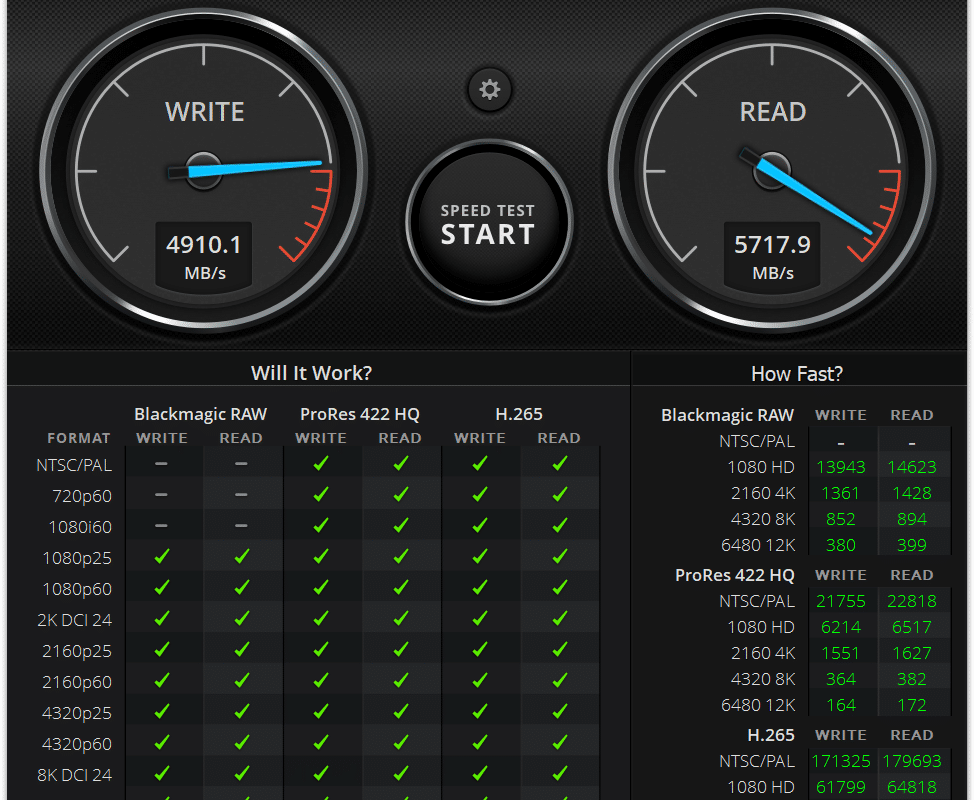Click ProRes 4320 8K read value 382
The width and height of the screenshot is (974, 800).
(x=911, y=680)
